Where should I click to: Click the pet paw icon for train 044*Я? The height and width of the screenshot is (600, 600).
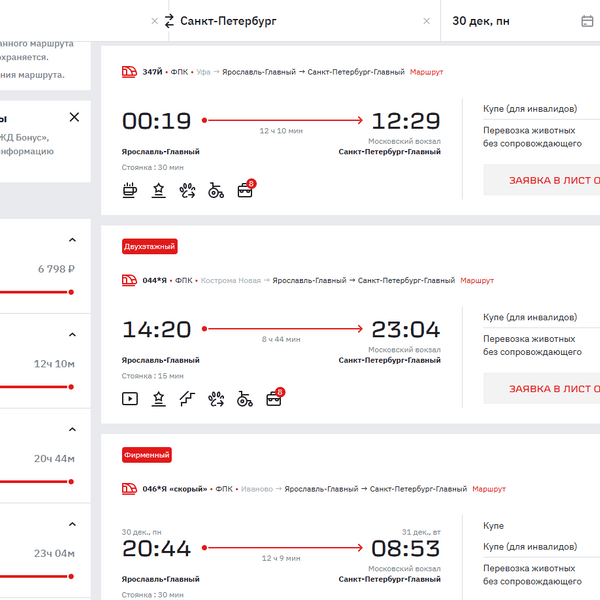coord(216,399)
